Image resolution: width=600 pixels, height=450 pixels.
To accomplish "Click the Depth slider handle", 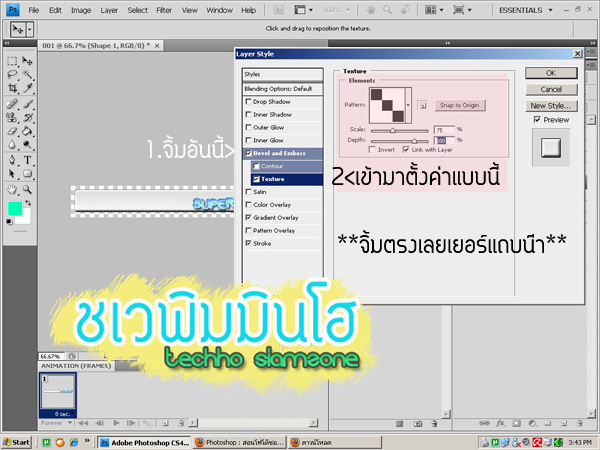I will click(414, 140).
